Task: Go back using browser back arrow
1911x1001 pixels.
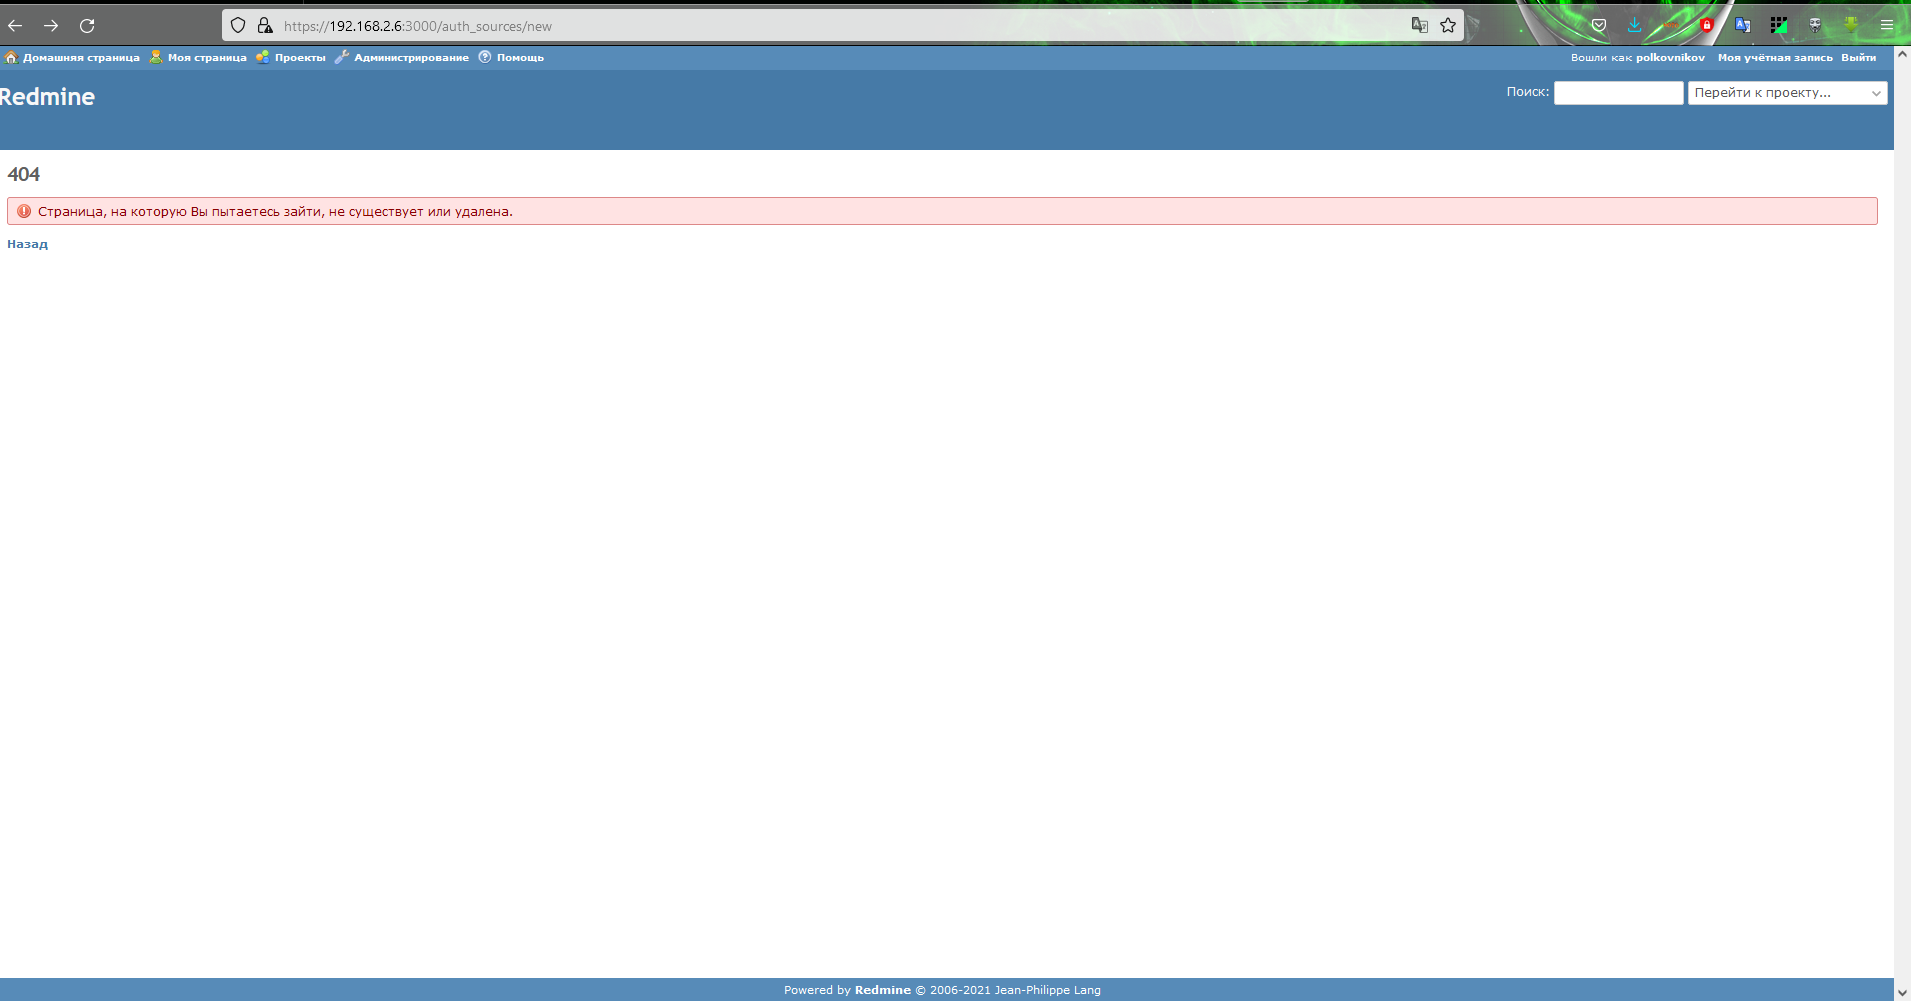Action: click(15, 26)
